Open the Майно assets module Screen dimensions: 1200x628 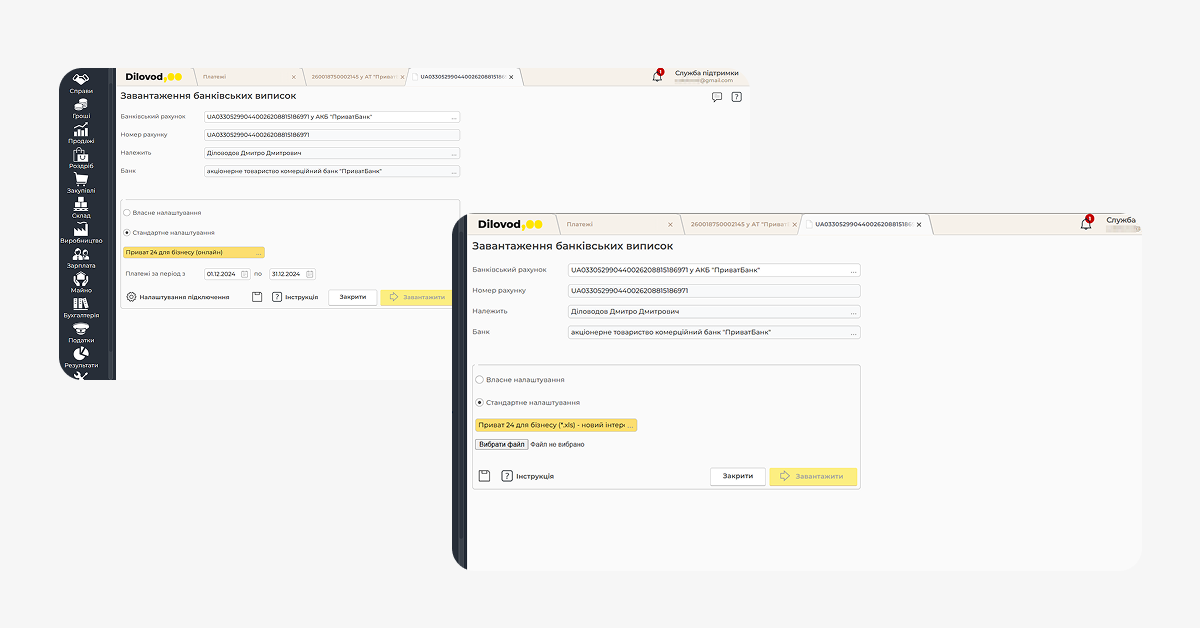81,284
